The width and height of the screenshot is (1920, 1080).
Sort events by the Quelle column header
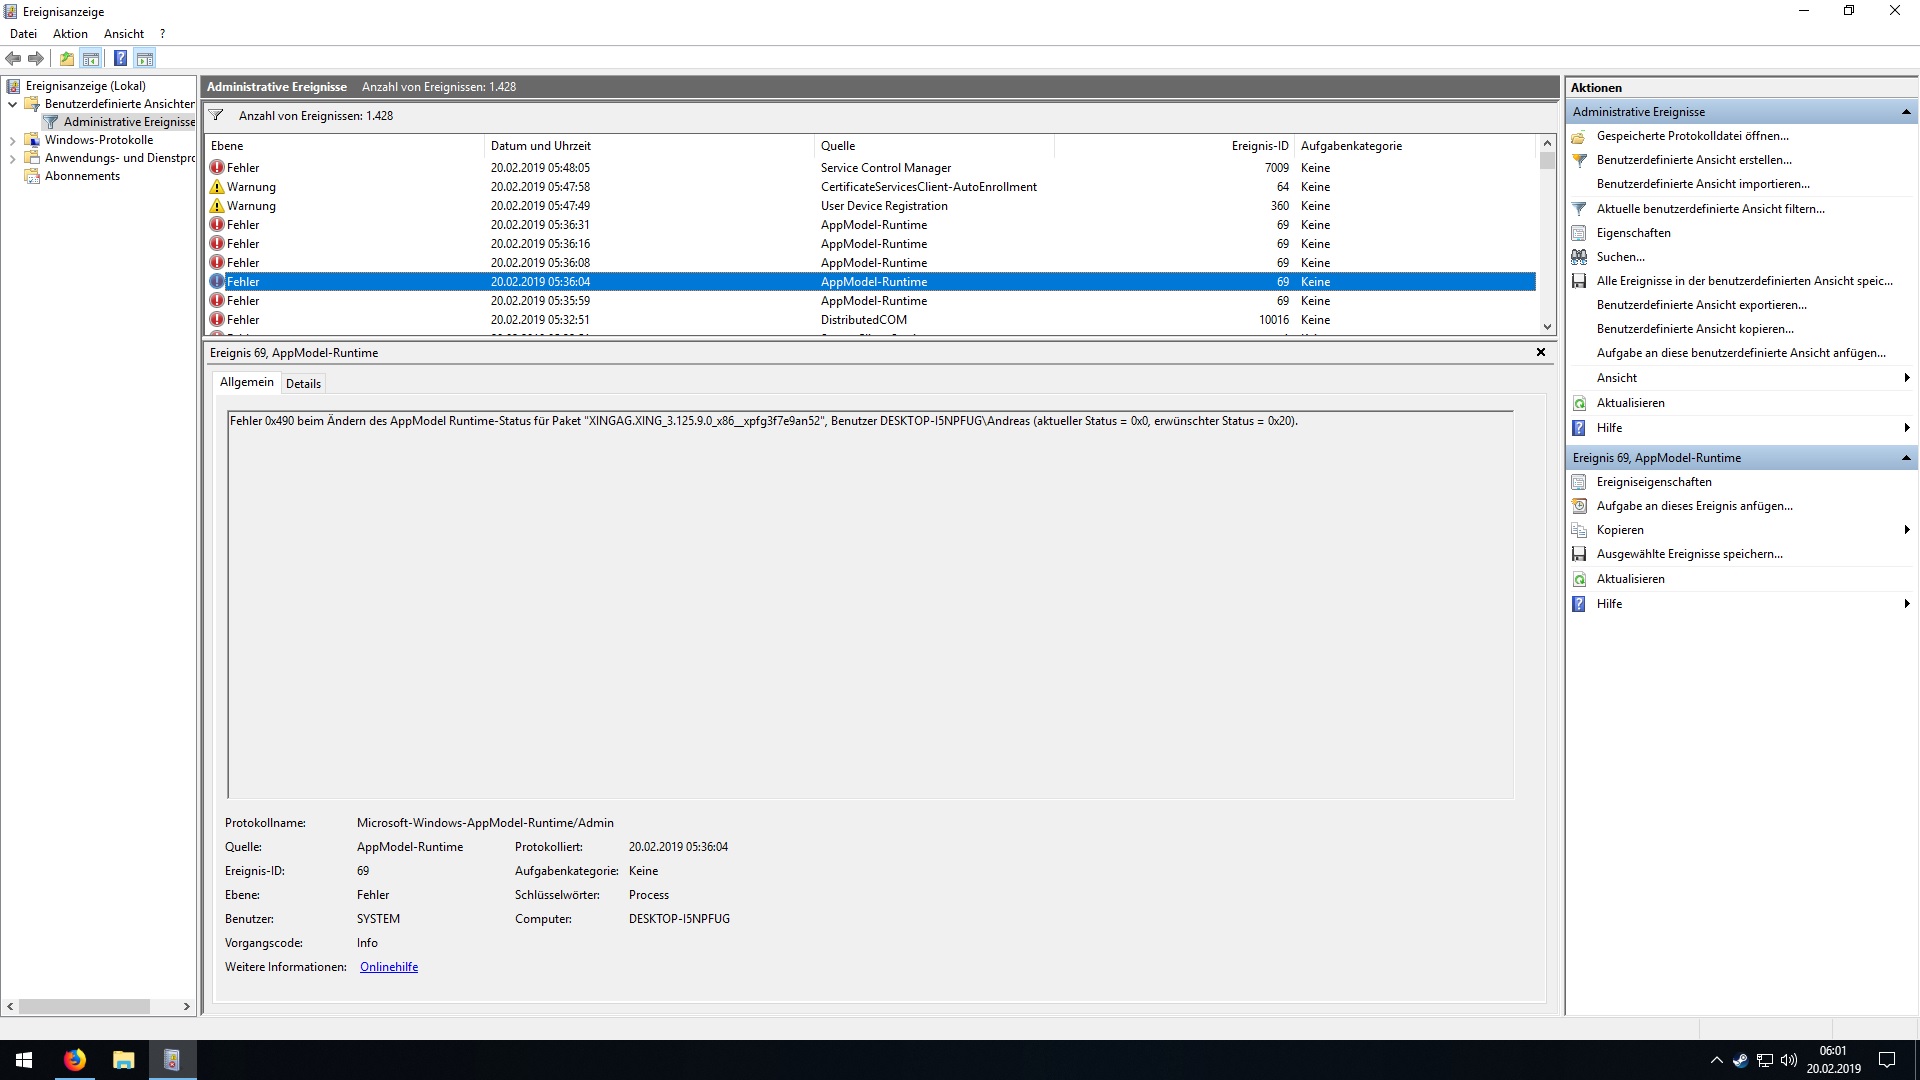pyautogui.click(x=934, y=146)
